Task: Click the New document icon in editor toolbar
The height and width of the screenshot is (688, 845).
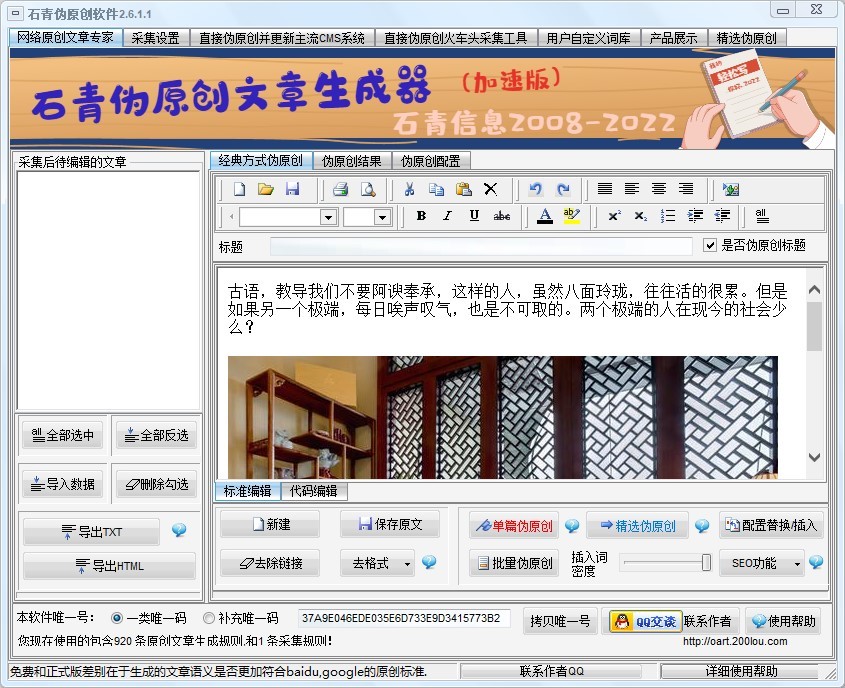Action: pyautogui.click(x=239, y=189)
